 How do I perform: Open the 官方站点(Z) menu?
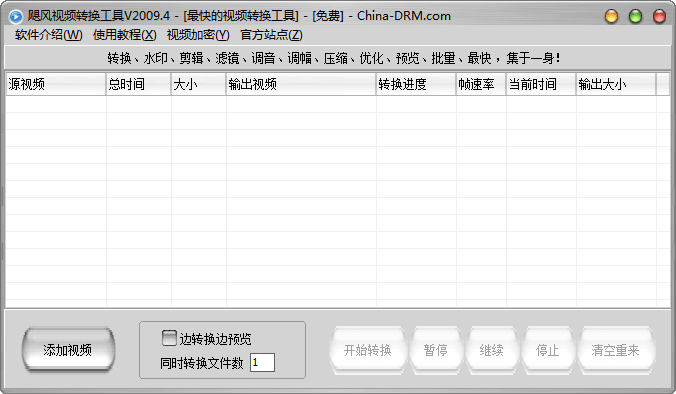point(271,35)
